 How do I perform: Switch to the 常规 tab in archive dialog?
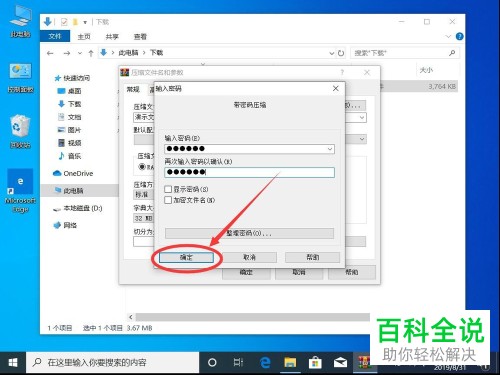[133, 89]
